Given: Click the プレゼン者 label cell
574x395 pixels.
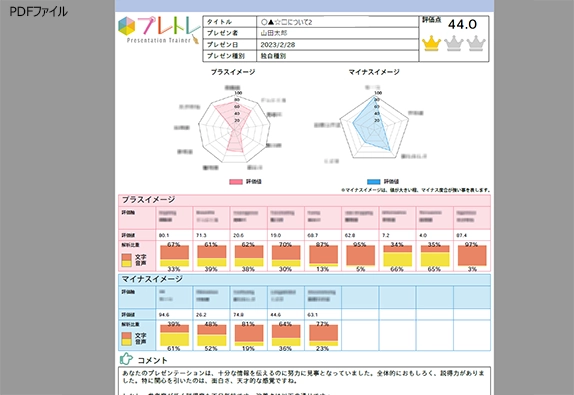Looking at the screenshot, I should click(230, 33).
